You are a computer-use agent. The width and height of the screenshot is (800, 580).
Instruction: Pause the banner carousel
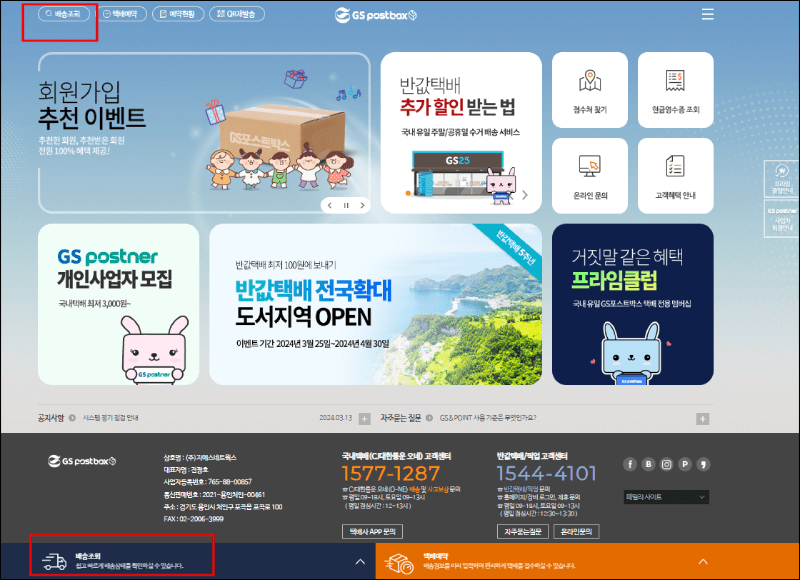pyautogui.click(x=346, y=206)
